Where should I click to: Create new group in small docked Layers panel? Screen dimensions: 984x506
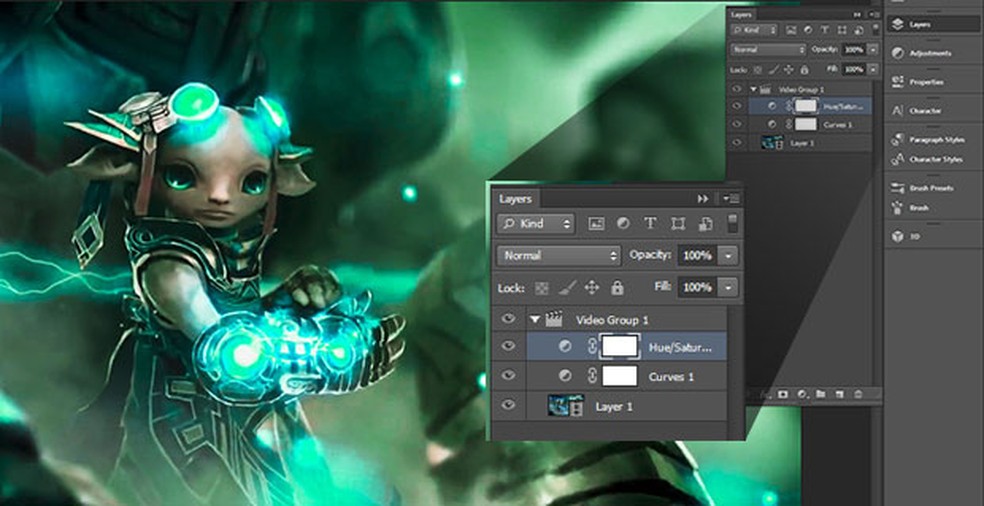821,394
